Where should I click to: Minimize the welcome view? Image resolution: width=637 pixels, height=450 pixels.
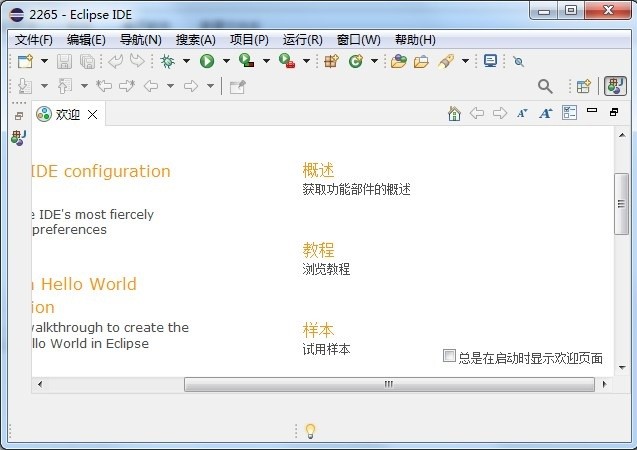[592, 110]
